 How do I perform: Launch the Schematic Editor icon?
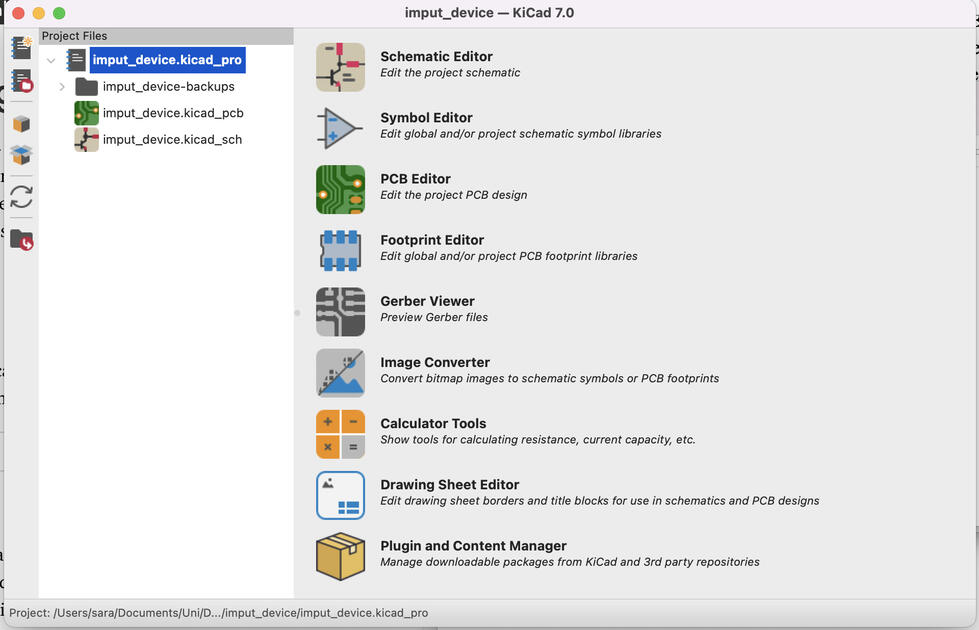coord(340,67)
